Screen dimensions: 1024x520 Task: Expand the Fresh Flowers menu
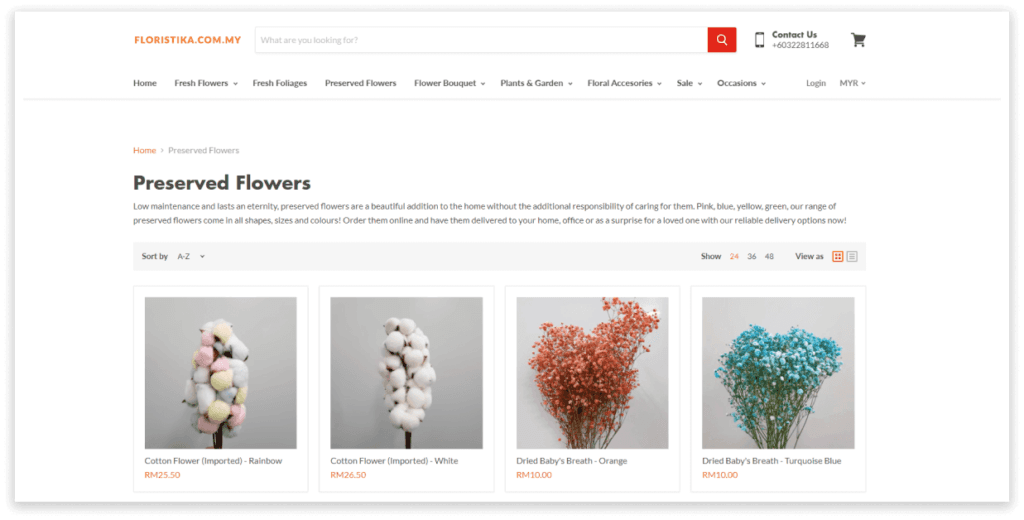[206, 83]
